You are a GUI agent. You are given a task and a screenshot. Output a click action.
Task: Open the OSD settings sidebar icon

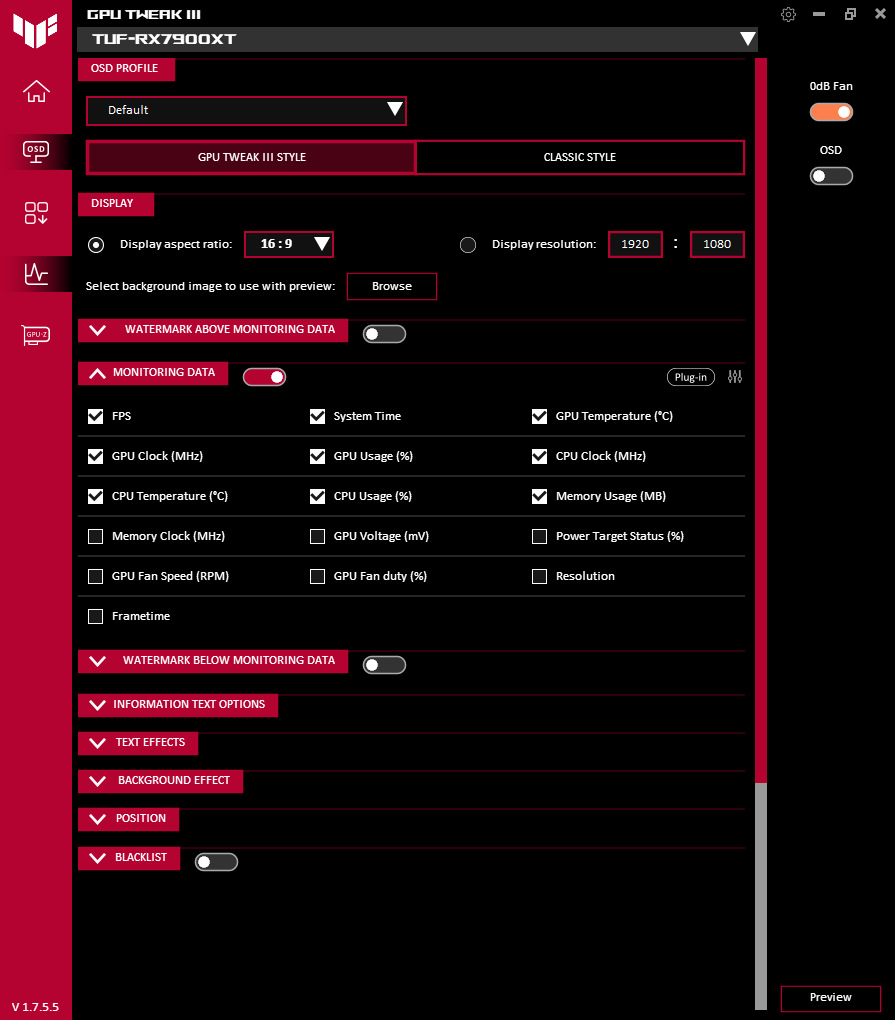click(x=36, y=152)
